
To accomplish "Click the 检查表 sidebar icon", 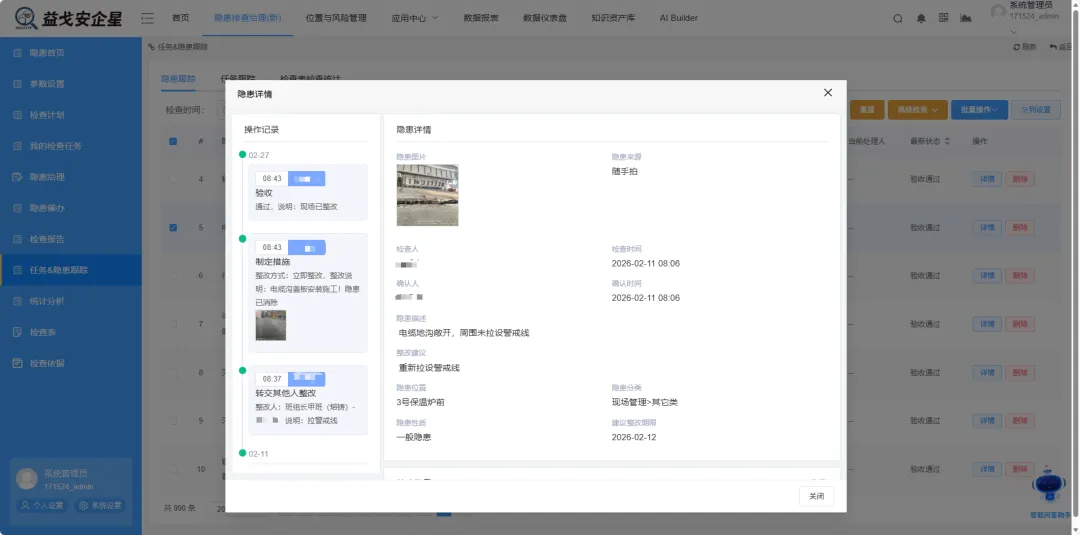I will 18,332.
